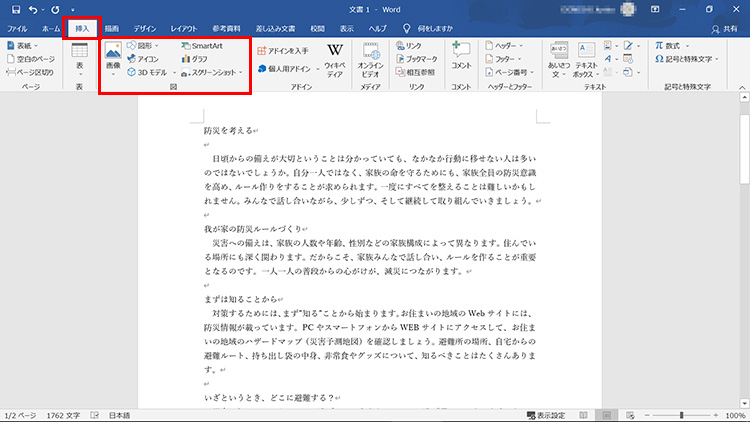Viewport: 750px width, 422px height.
Task: Save document using the quick access icon
Action: pyautogui.click(x=16, y=9)
